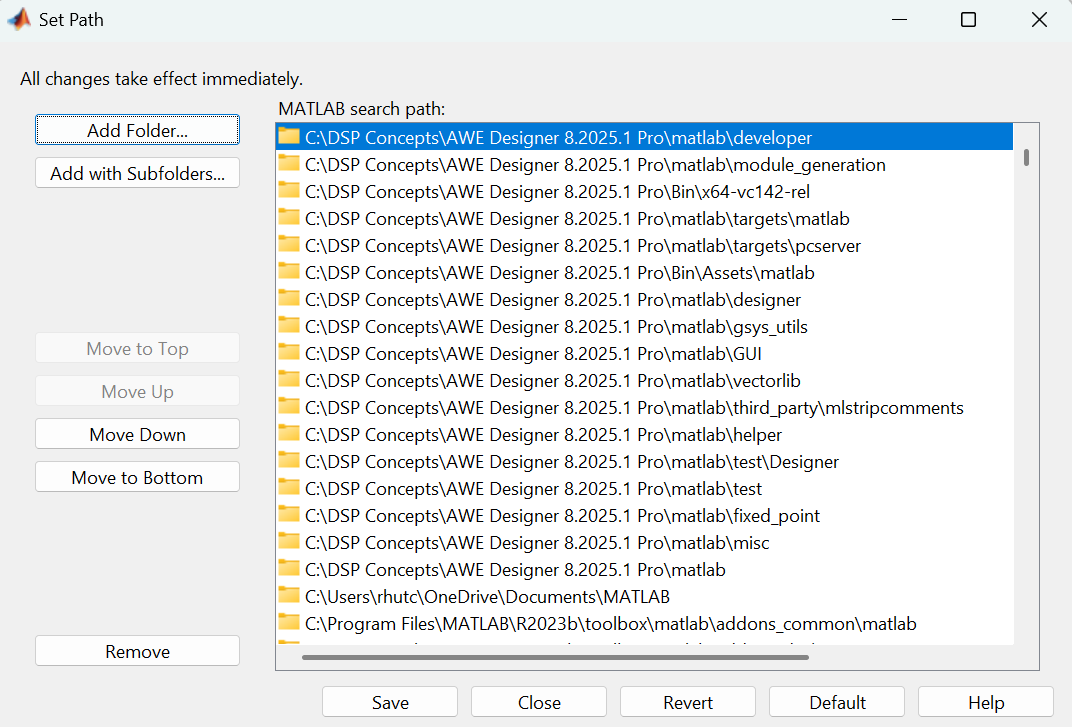
Task: Open Help for Set Path
Action: [986, 702]
